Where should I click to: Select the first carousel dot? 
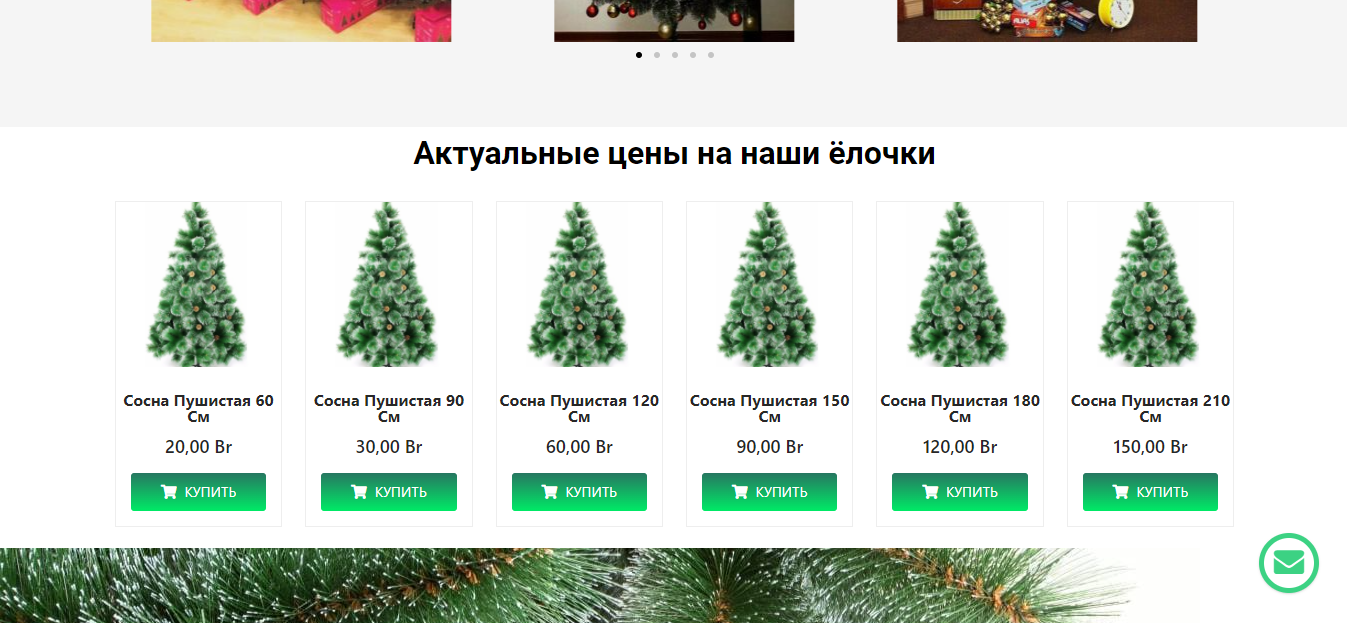(x=639, y=55)
